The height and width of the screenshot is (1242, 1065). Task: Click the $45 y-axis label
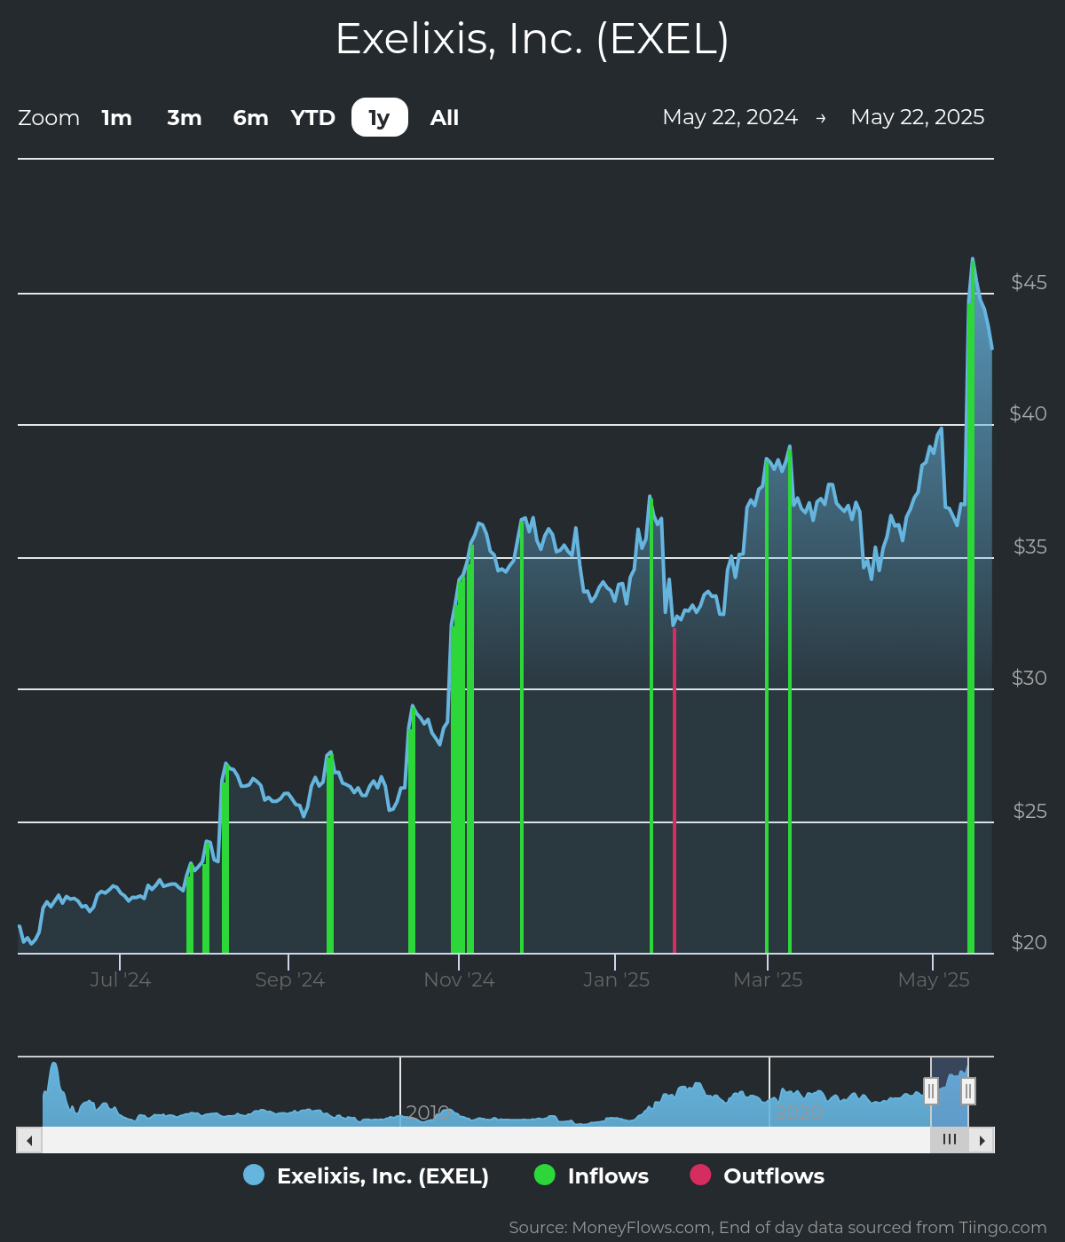tap(1029, 282)
